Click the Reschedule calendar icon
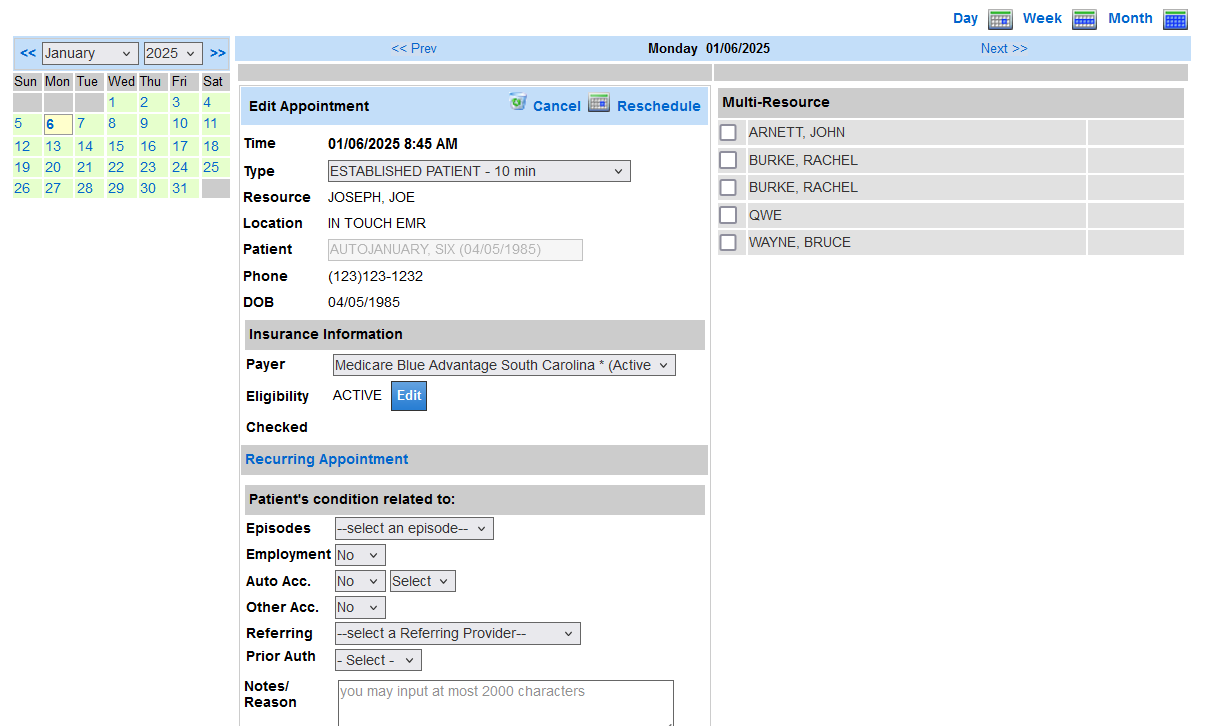Viewport: 1214px width, 726px height. click(x=599, y=103)
